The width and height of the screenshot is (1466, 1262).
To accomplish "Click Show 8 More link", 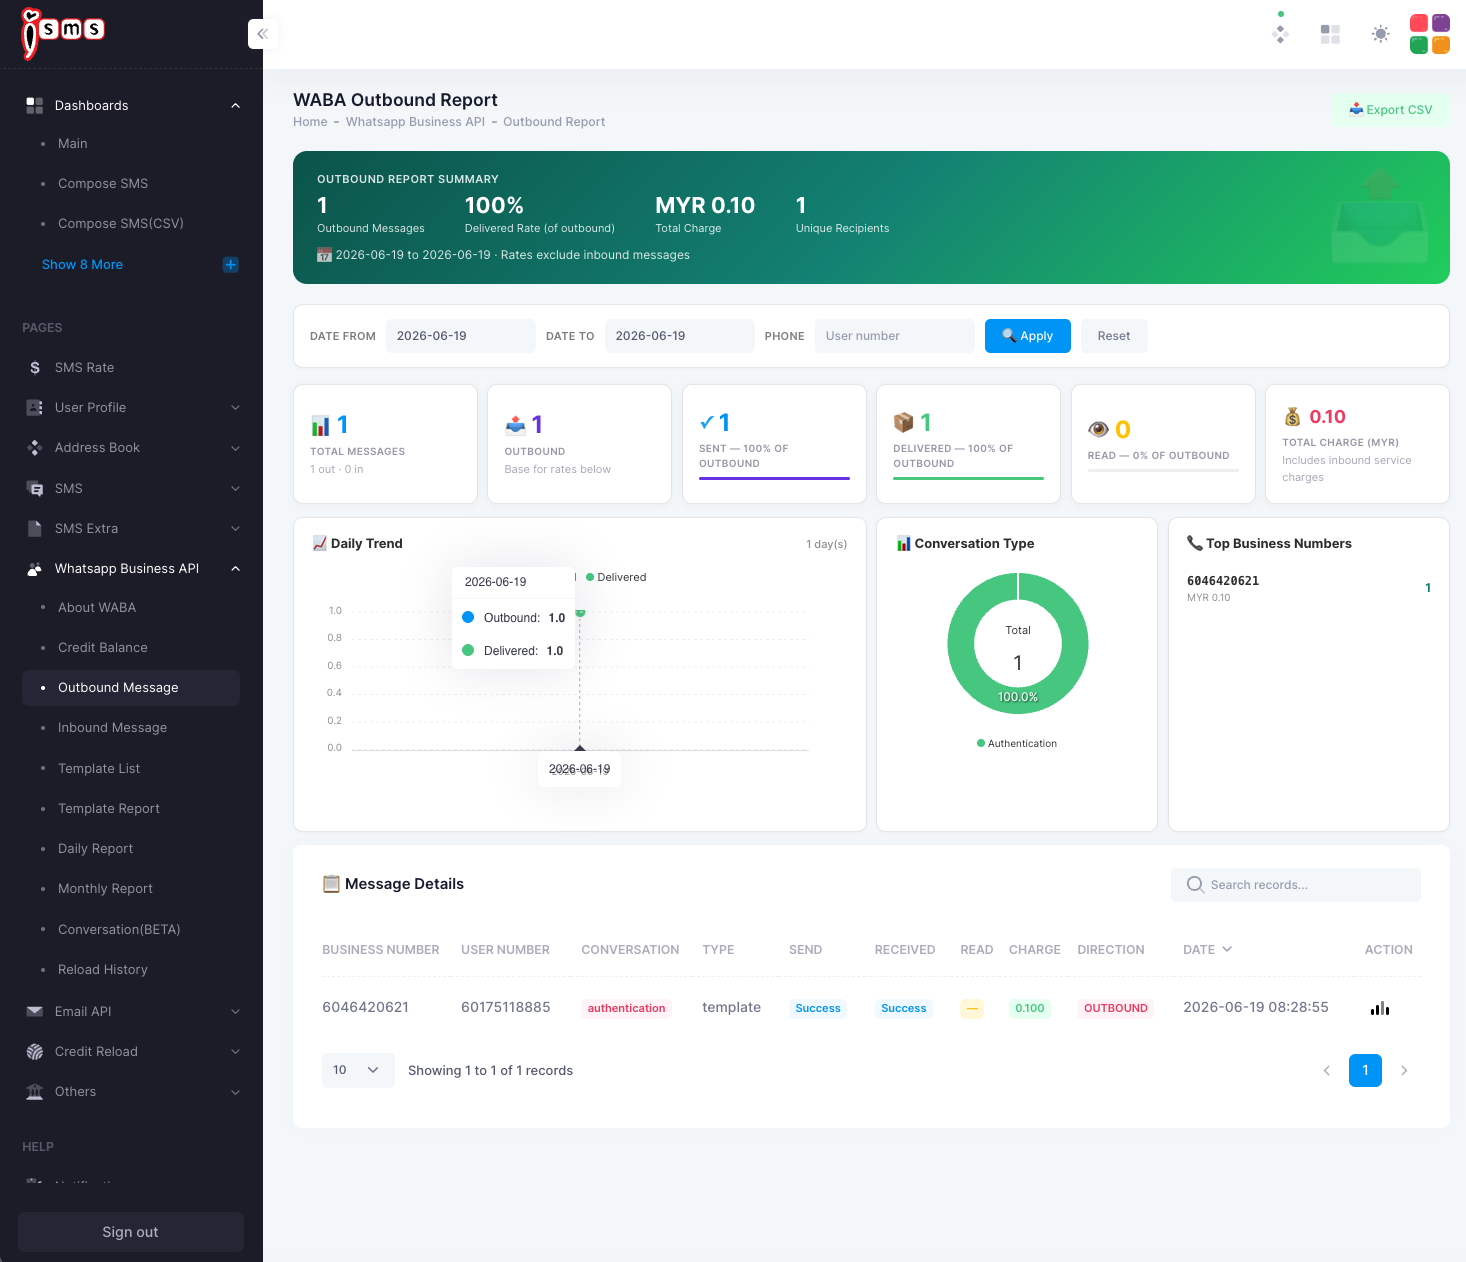I will pos(82,265).
